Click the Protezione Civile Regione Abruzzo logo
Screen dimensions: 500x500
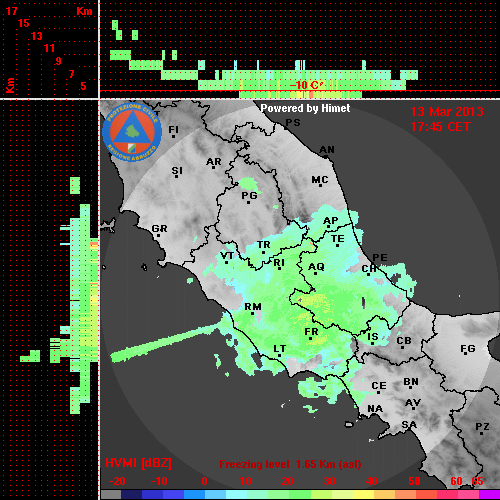click(x=132, y=132)
